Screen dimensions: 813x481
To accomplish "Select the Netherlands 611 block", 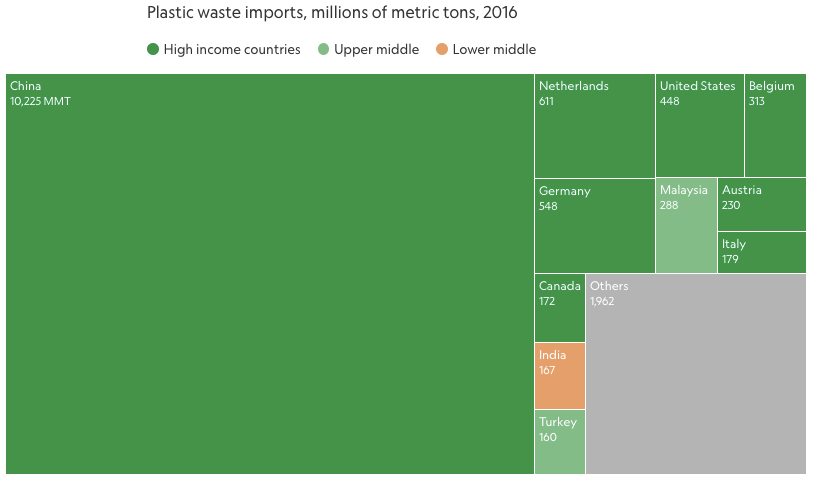I will point(595,126).
